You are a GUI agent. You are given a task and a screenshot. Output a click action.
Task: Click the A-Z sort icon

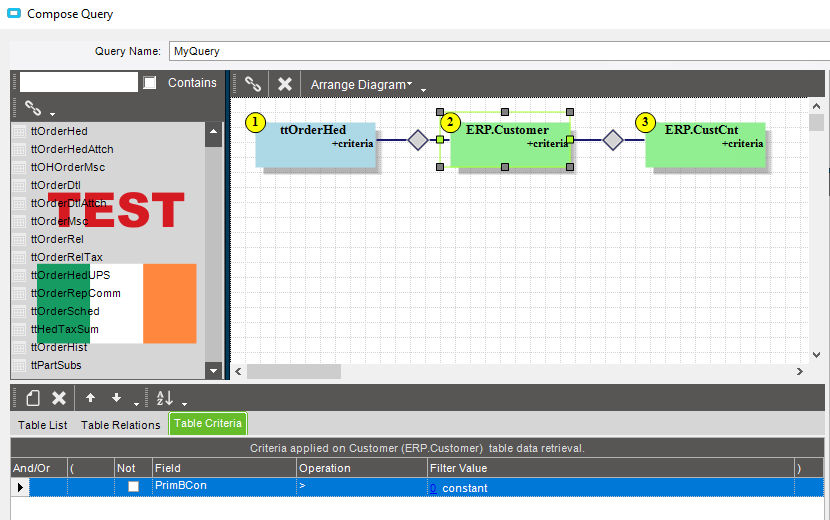coord(165,398)
